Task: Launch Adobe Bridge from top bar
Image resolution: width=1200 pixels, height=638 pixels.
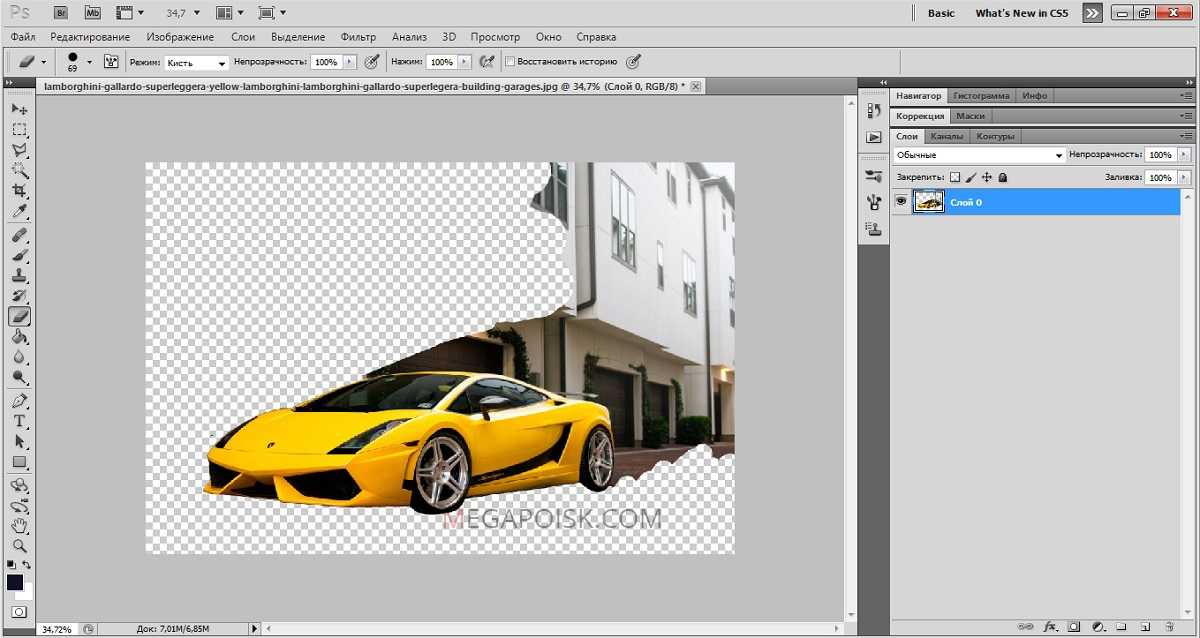Action: click(x=61, y=13)
